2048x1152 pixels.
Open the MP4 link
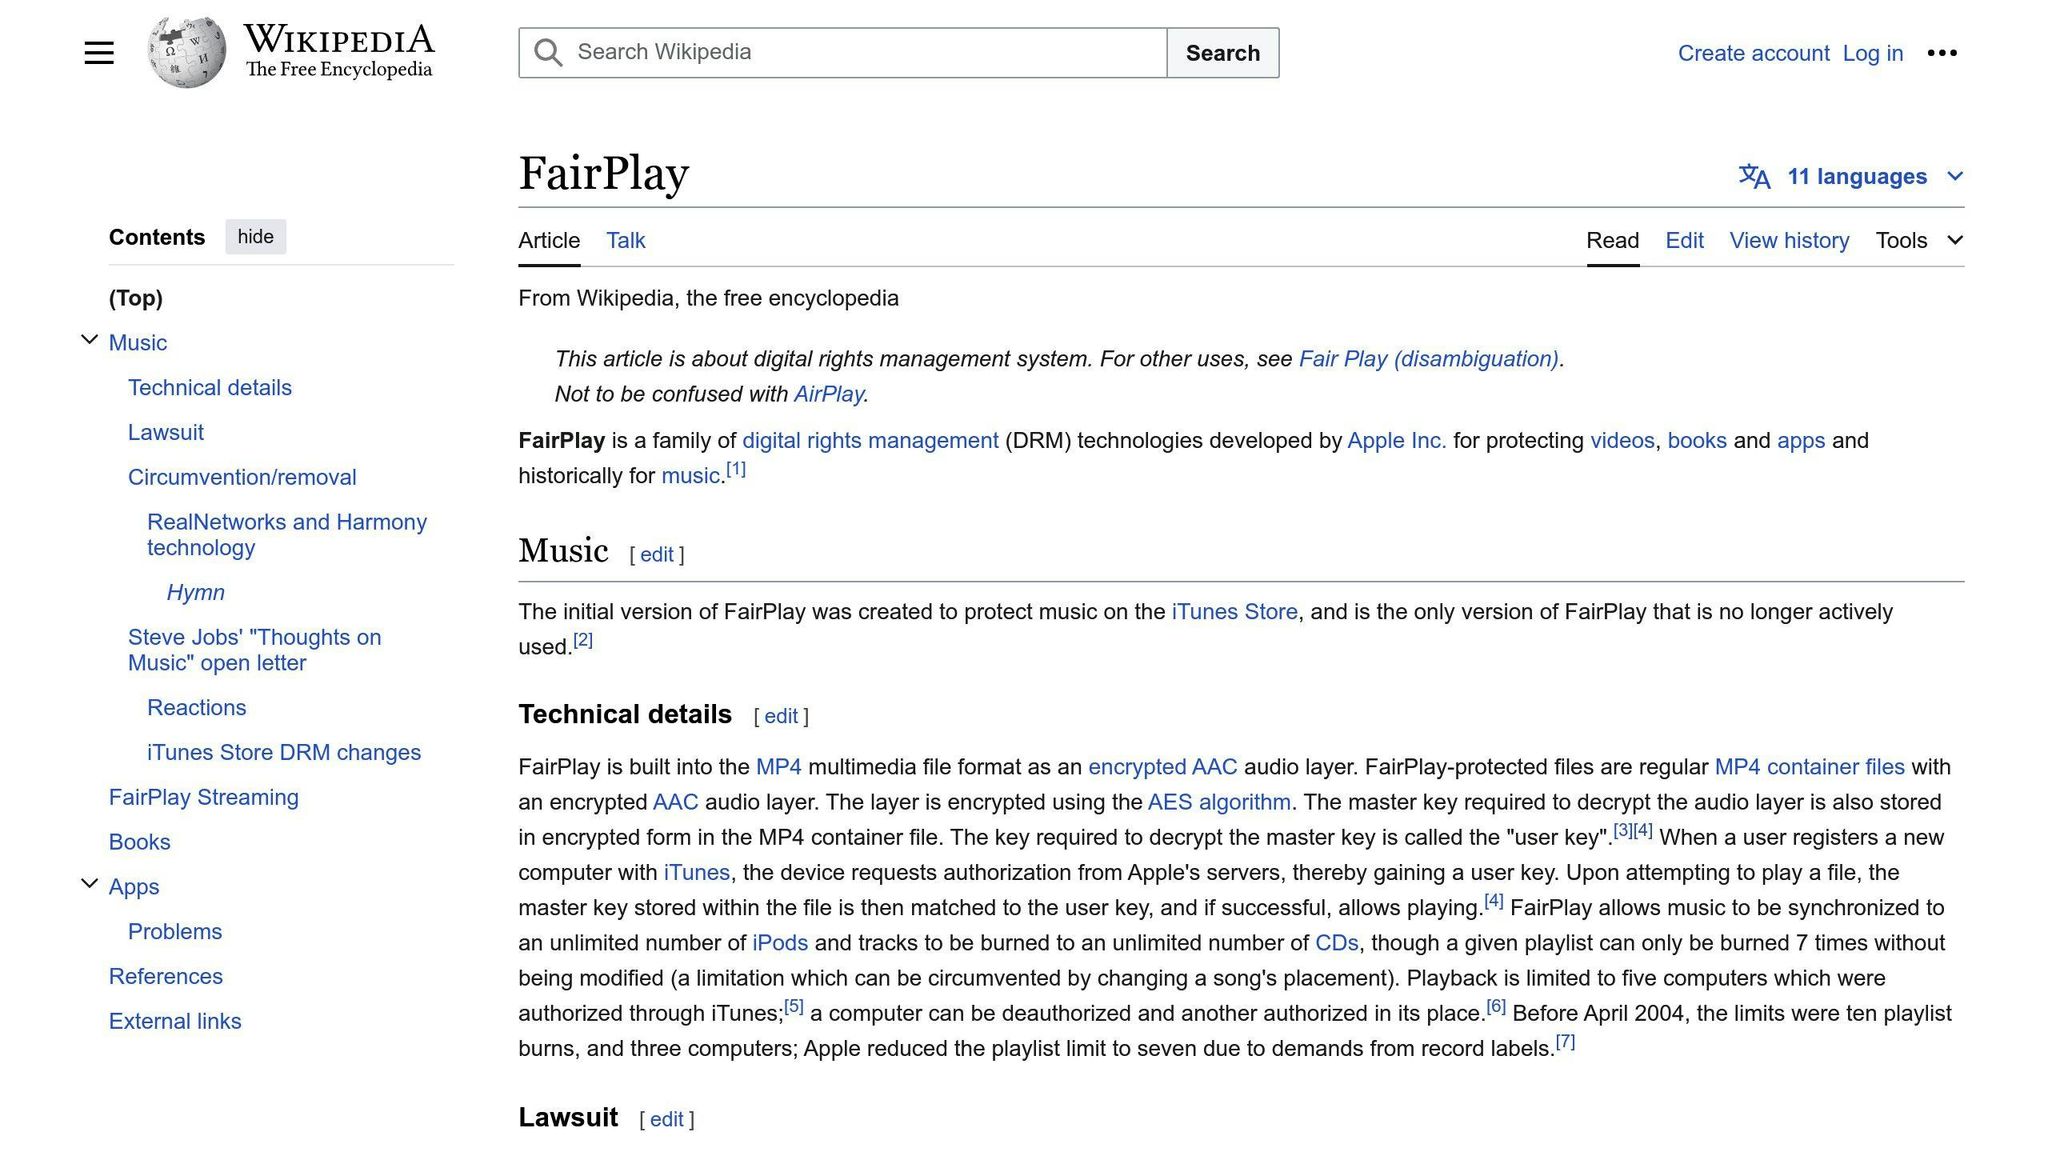[x=779, y=767]
